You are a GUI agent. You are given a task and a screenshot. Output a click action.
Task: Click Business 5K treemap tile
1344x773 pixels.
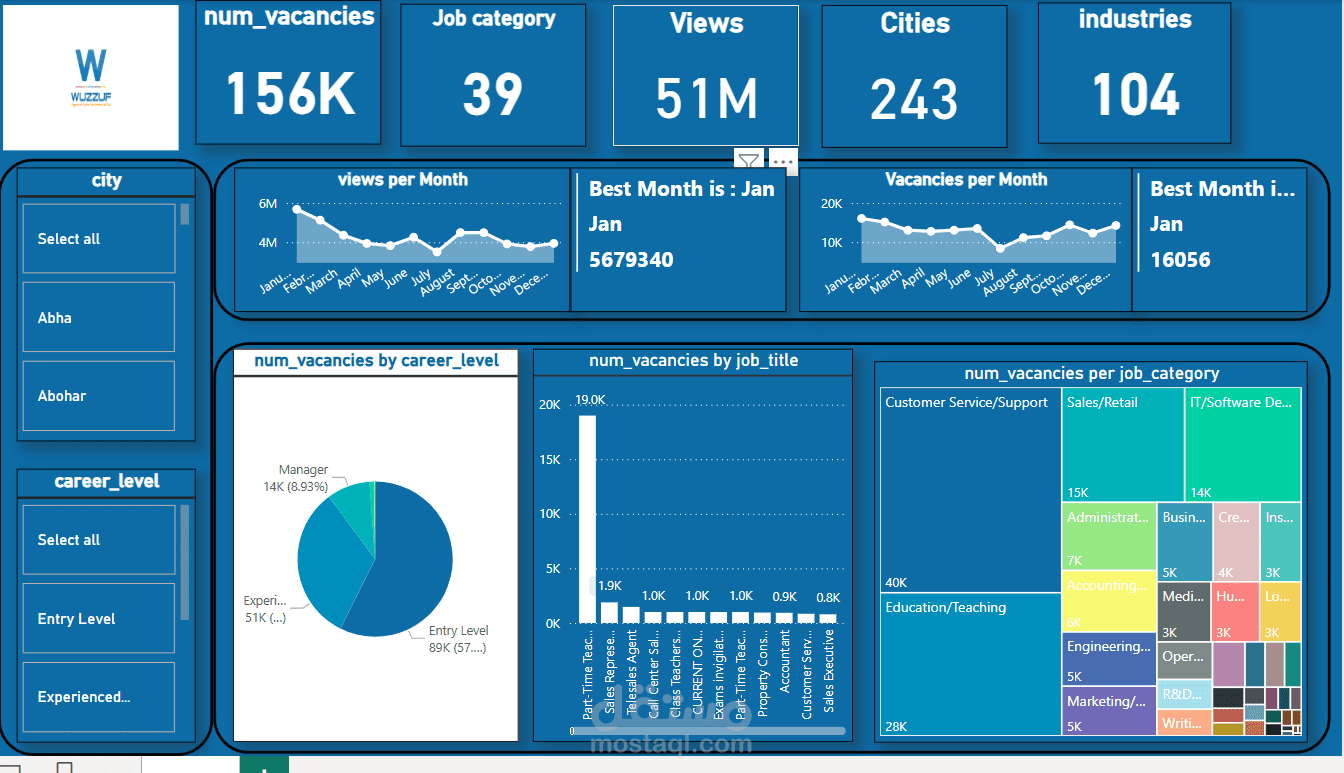[x=1184, y=542]
